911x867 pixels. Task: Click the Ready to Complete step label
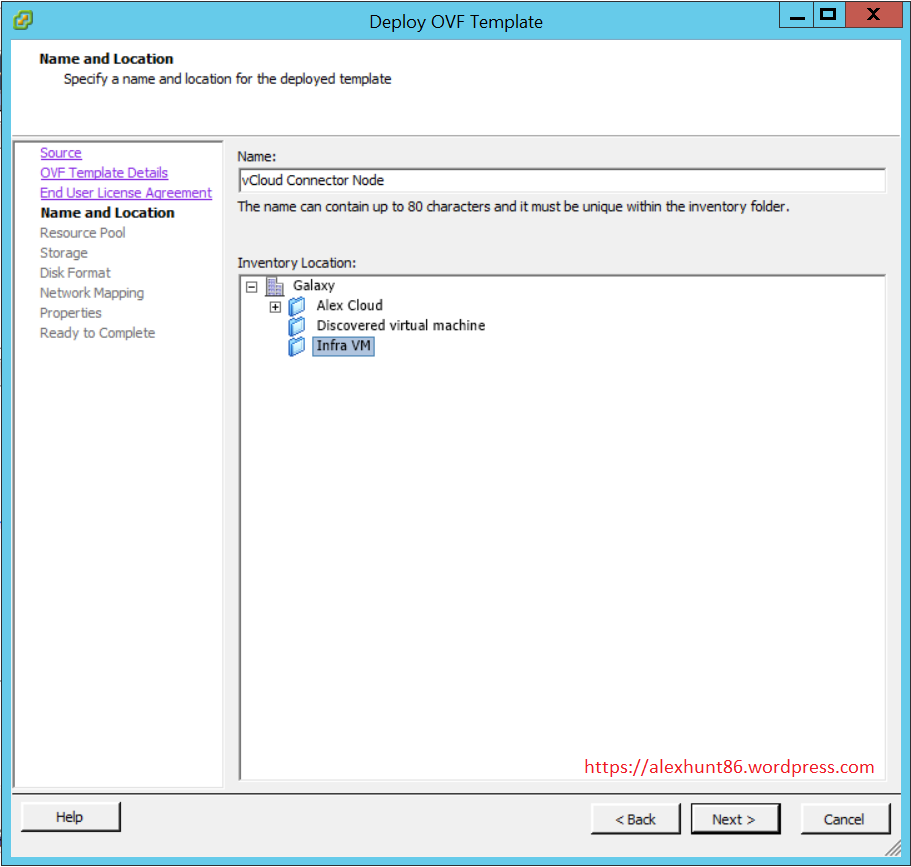coord(98,333)
